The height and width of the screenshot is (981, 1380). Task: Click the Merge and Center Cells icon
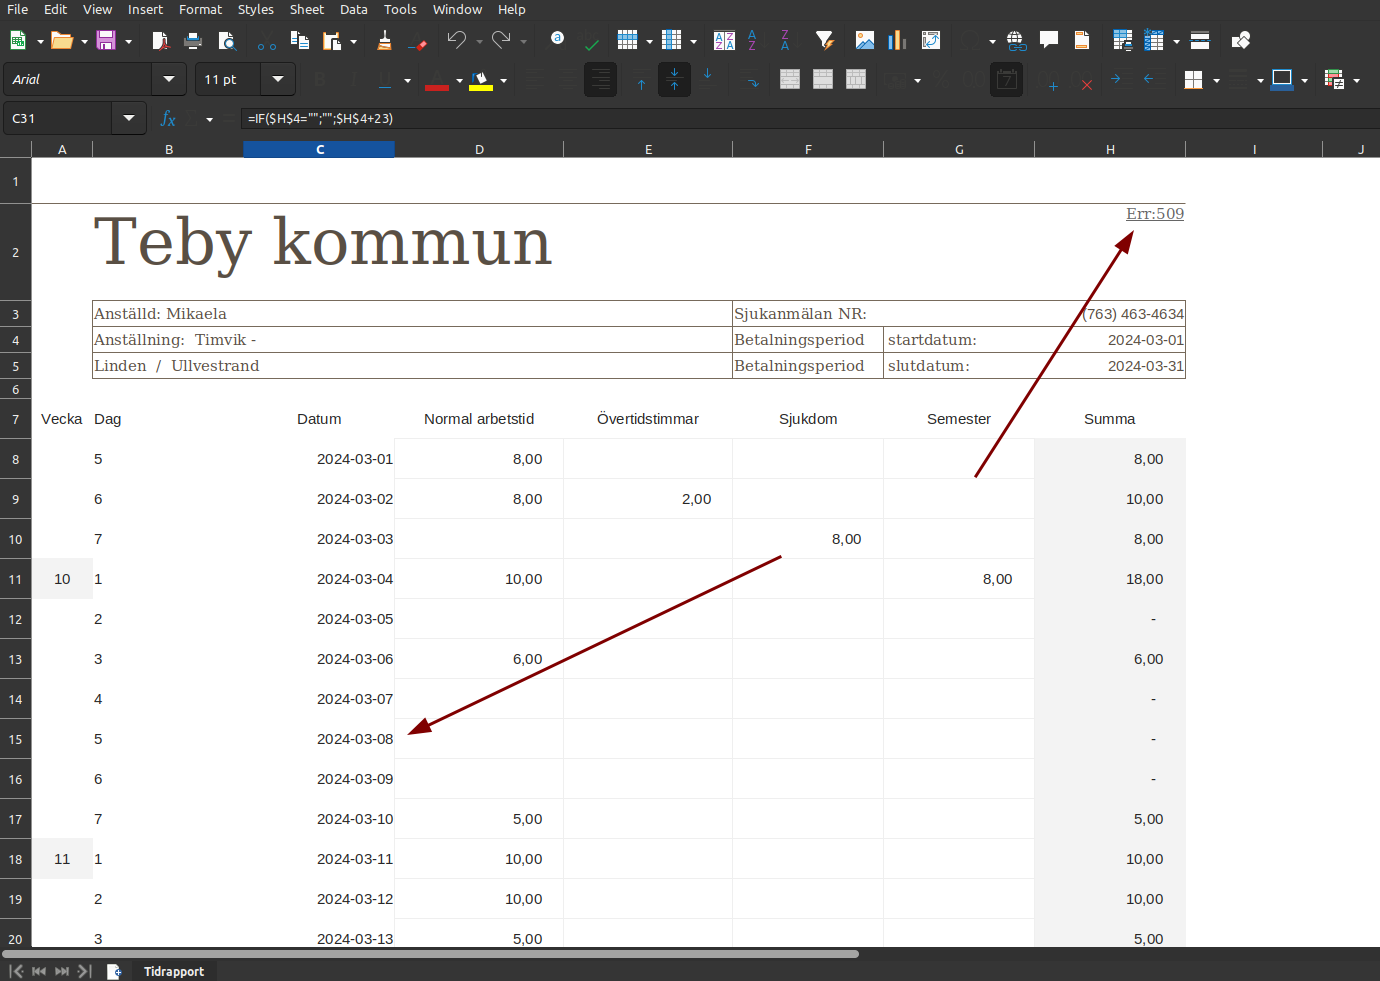pos(790,79)
